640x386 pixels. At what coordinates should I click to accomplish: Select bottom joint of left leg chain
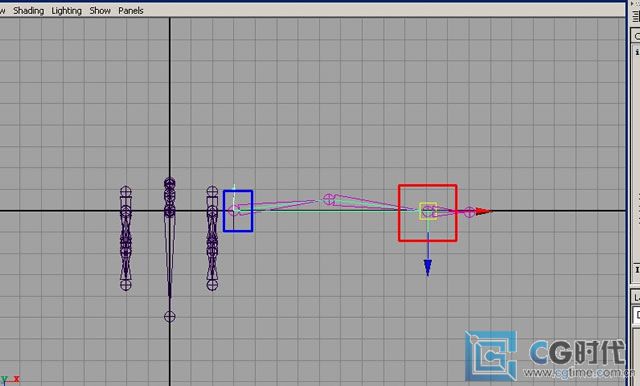tap(126, 285)
